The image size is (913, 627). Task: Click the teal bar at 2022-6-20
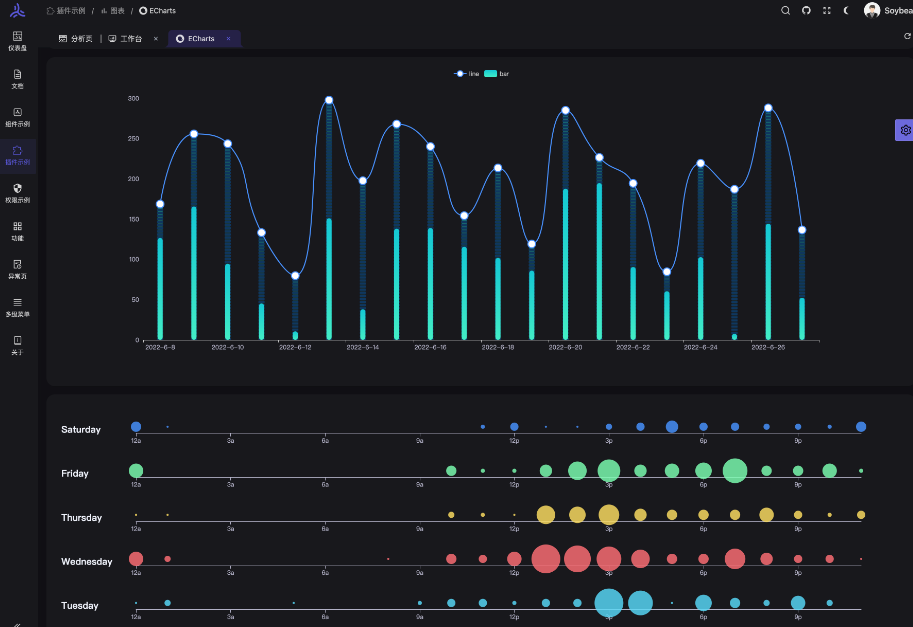pos(565,264)
